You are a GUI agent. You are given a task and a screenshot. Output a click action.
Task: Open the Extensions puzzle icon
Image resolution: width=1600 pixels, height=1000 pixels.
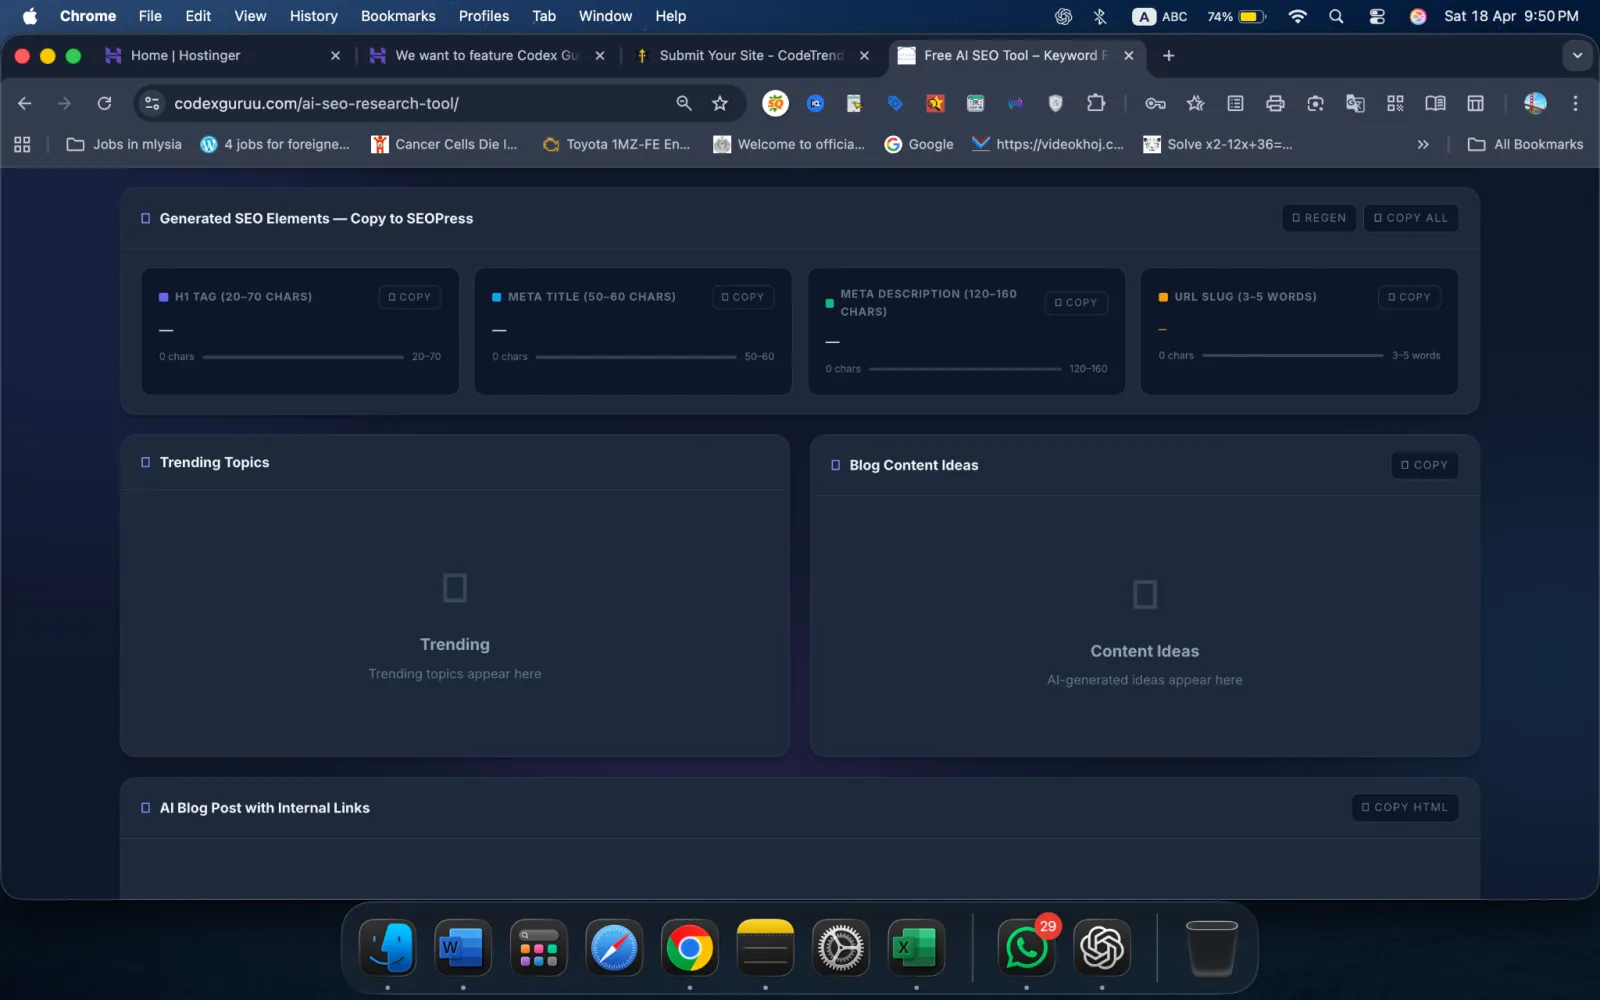(1096, 103)
